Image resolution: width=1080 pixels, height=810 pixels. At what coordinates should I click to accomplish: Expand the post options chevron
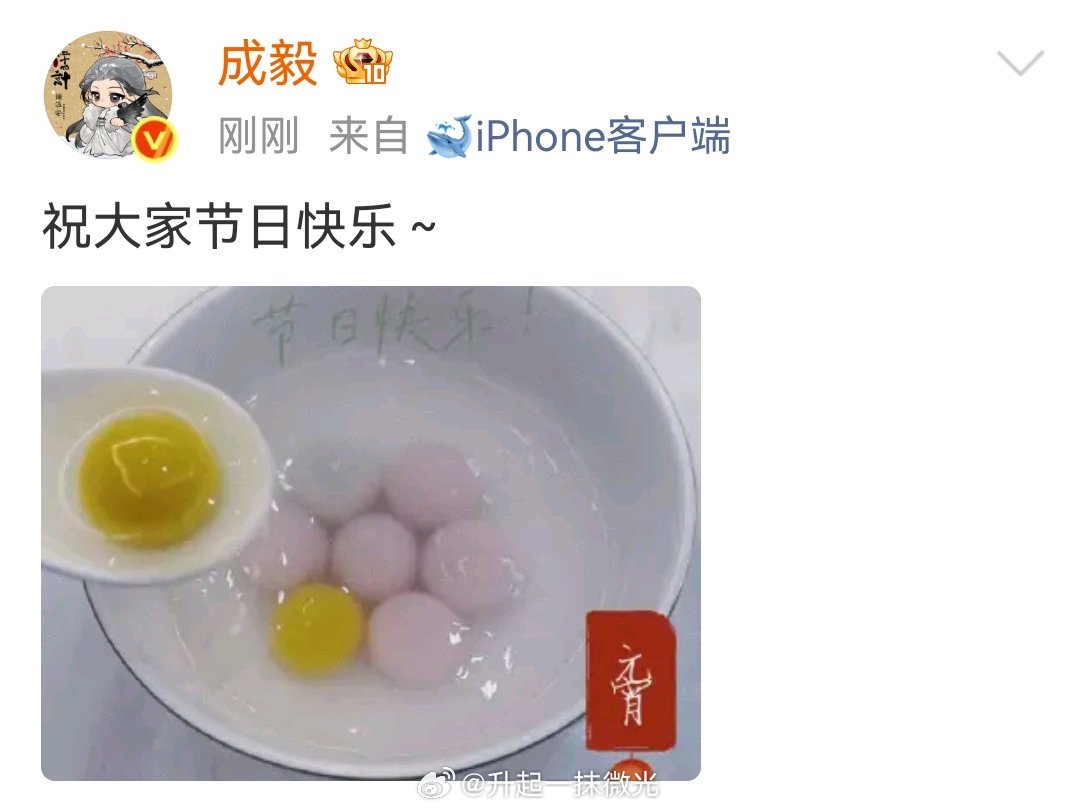tap(1021, 63)
